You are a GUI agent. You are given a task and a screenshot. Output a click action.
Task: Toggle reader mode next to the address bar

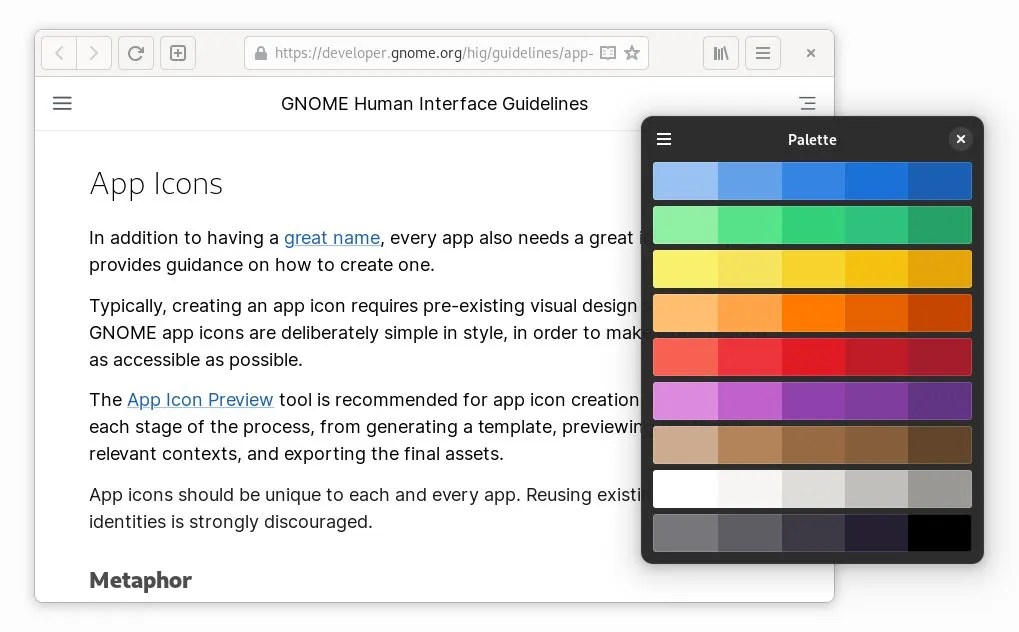pyautogui.click(x=607, y=53)
